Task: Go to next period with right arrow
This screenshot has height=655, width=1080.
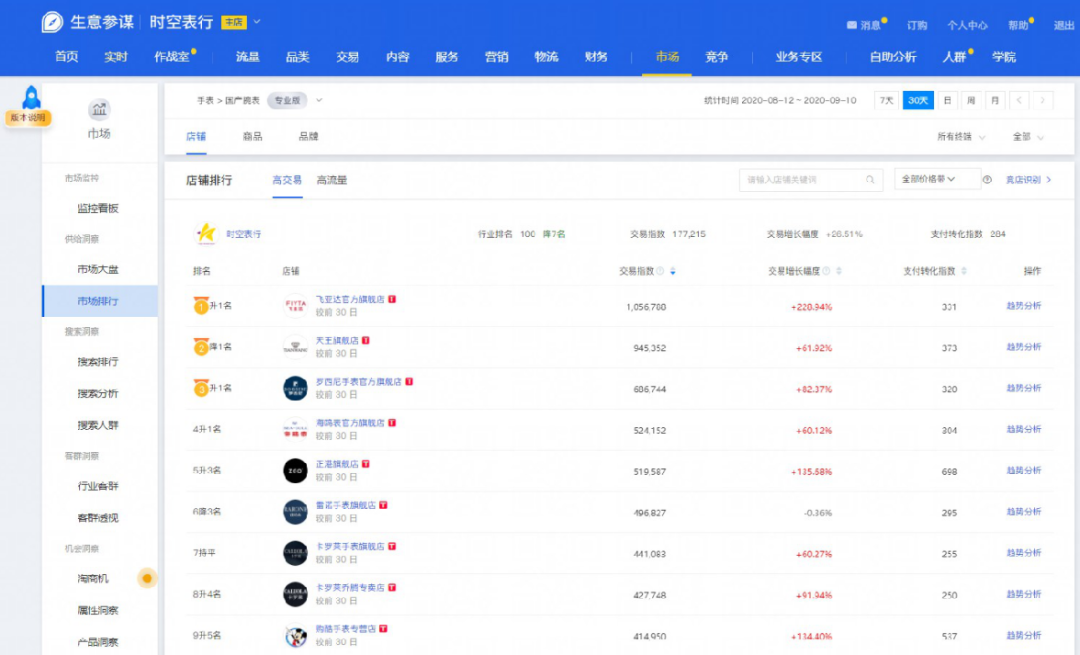Action: click(1043, 101)
